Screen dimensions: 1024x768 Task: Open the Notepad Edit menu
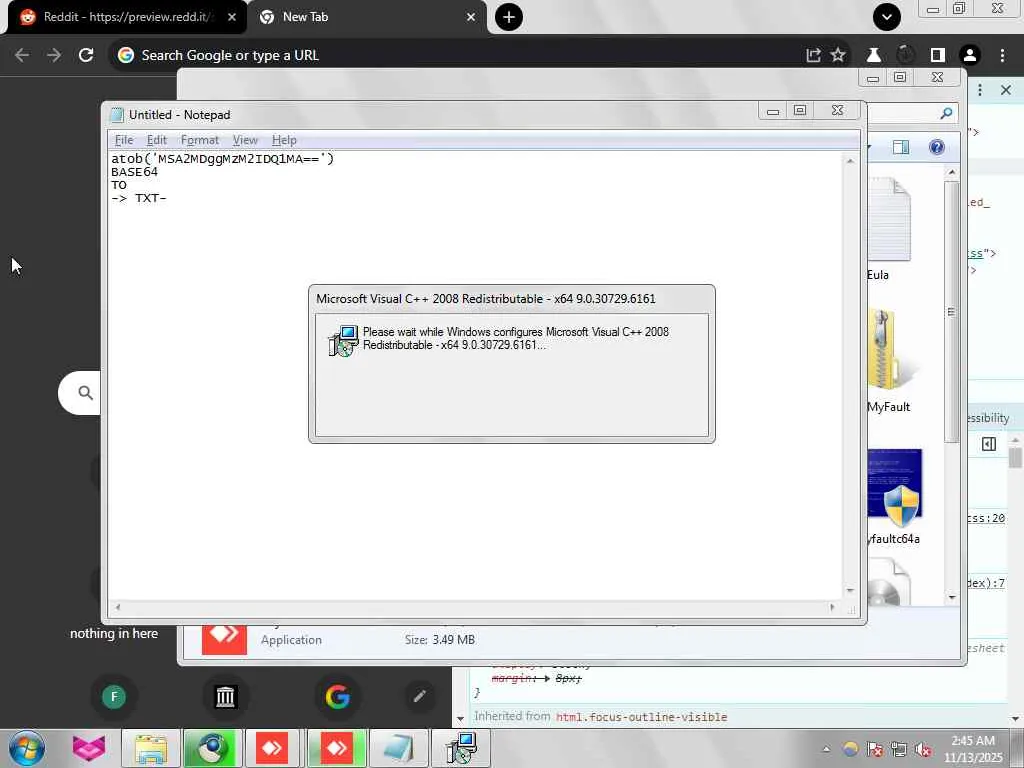[156, 140]
